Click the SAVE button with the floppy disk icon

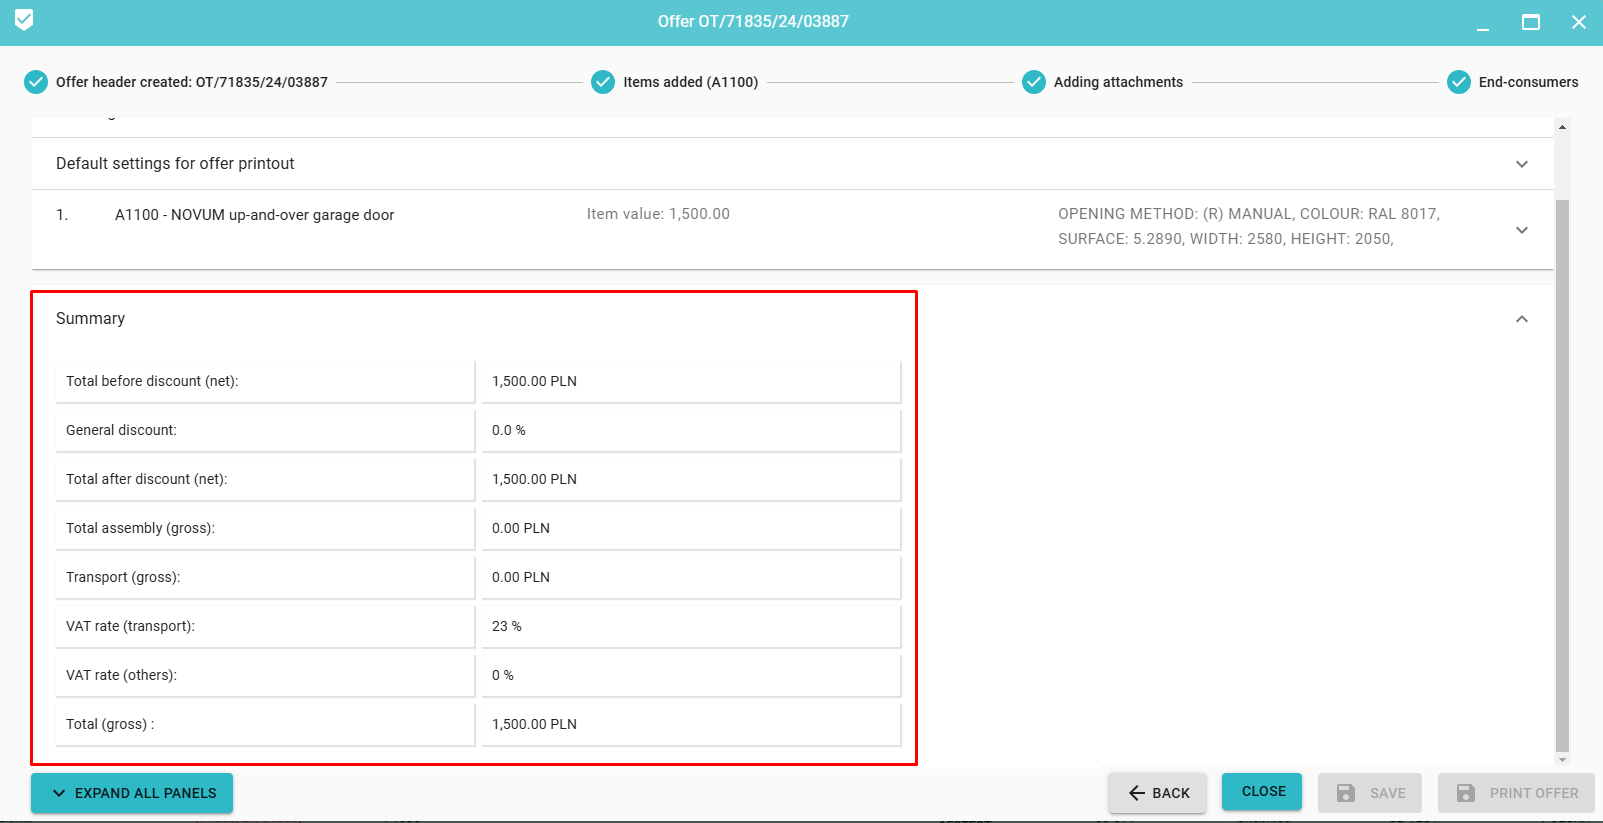coord(1370,793)
